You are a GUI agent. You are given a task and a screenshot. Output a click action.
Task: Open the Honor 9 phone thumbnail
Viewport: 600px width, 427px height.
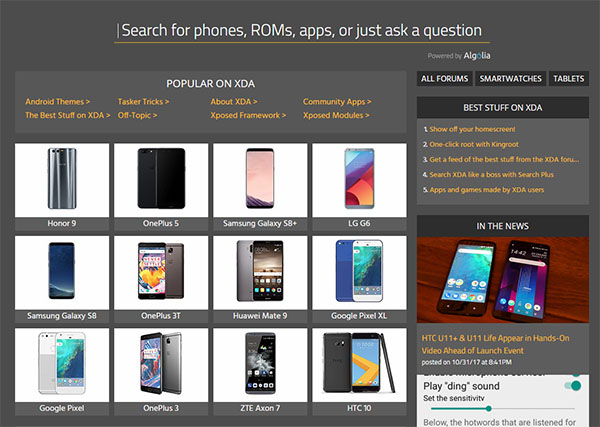click(x=62, y=180)
